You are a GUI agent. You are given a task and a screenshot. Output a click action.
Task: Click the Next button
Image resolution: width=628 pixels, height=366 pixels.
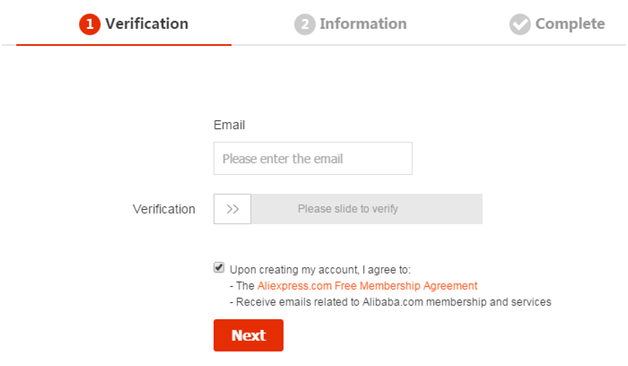[x=248, y=335]
